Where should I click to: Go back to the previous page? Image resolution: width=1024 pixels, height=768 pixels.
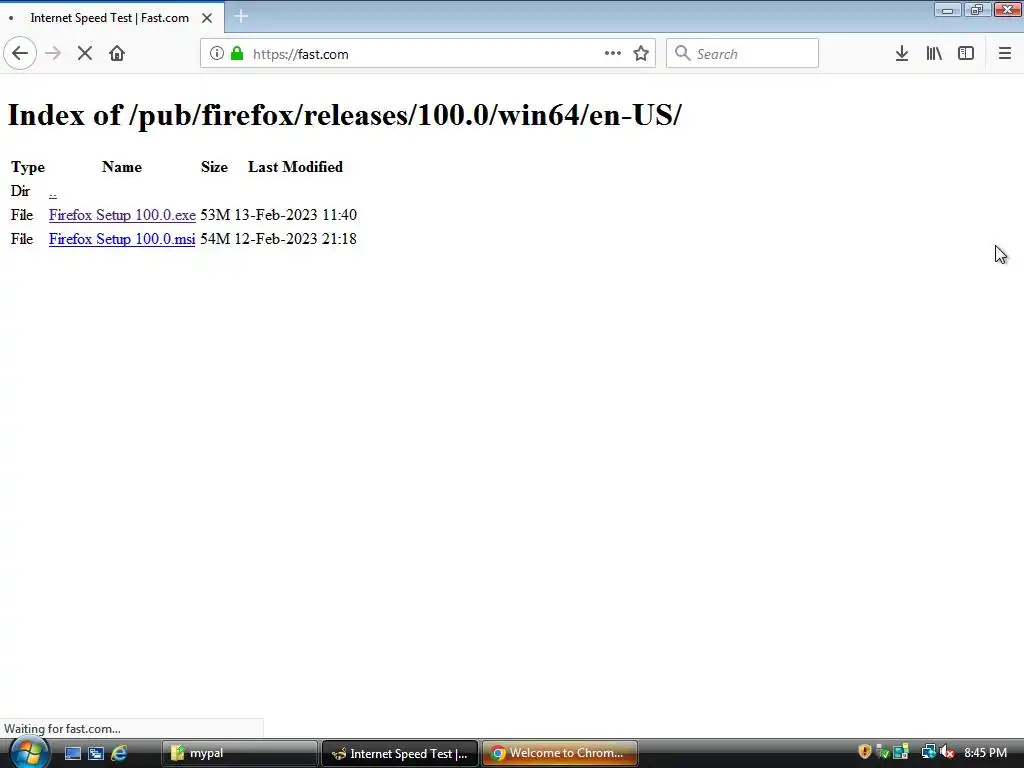20,54
